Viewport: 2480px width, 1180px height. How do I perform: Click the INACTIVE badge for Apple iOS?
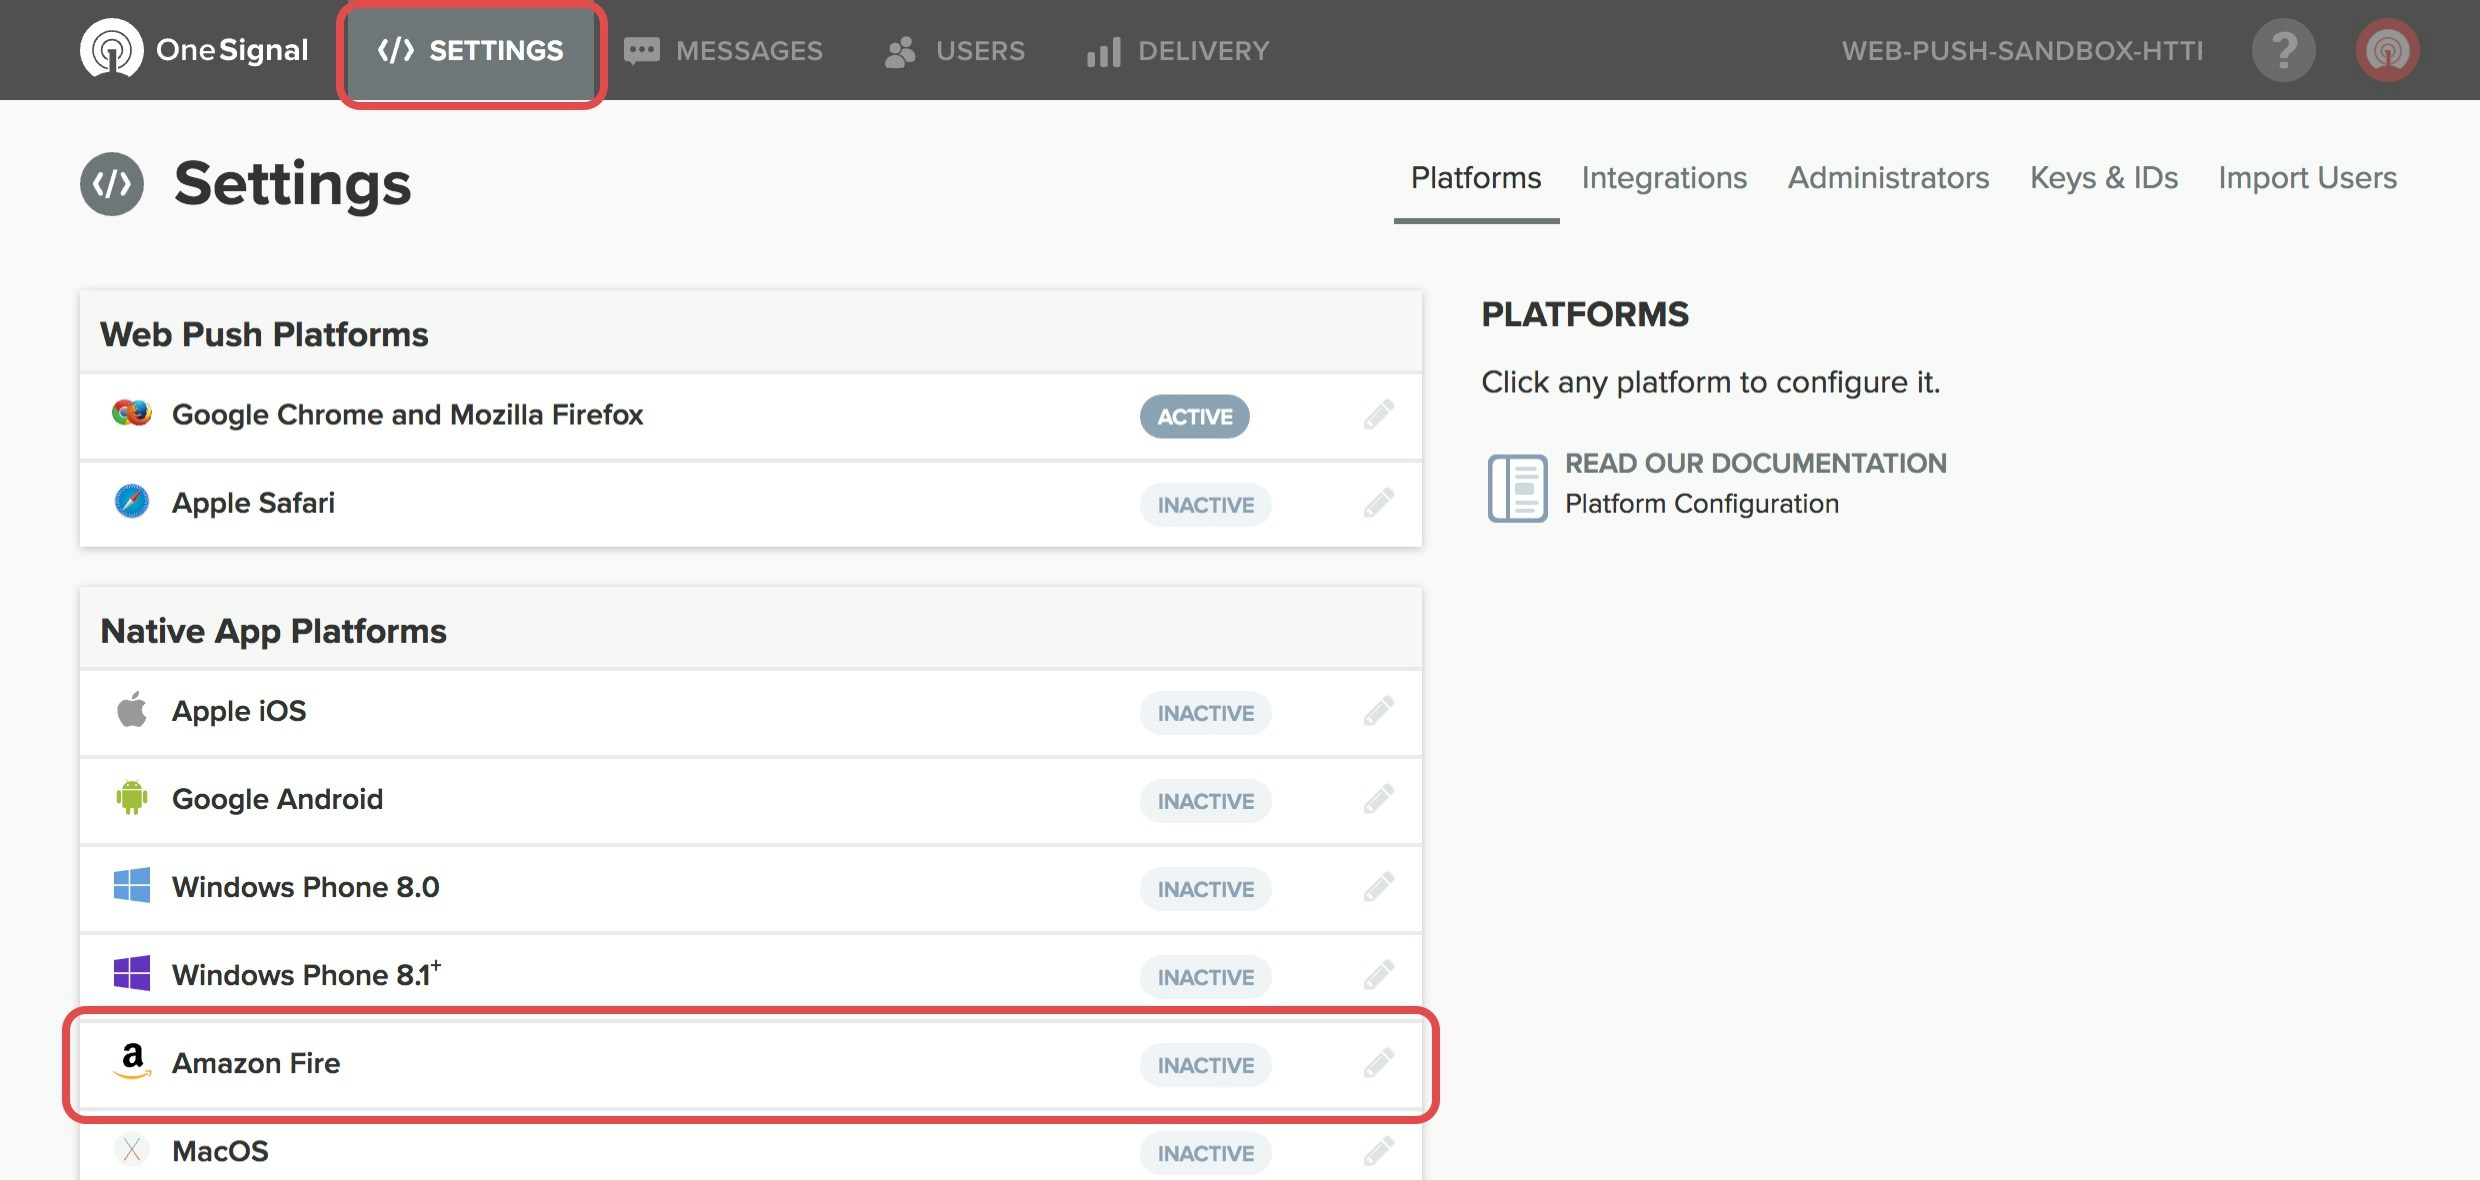pyautogui.click(x=1206, y=713)
